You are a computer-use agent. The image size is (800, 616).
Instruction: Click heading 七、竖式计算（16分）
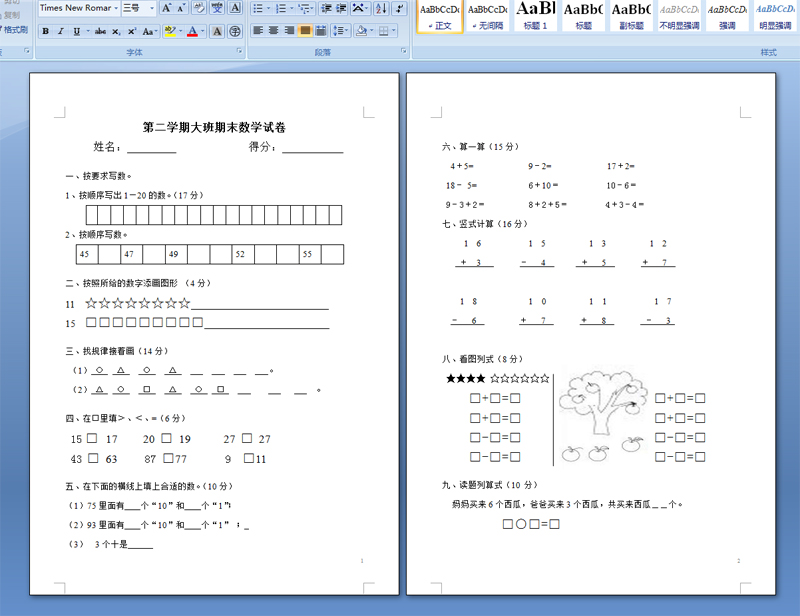click(x=485, y=224)
